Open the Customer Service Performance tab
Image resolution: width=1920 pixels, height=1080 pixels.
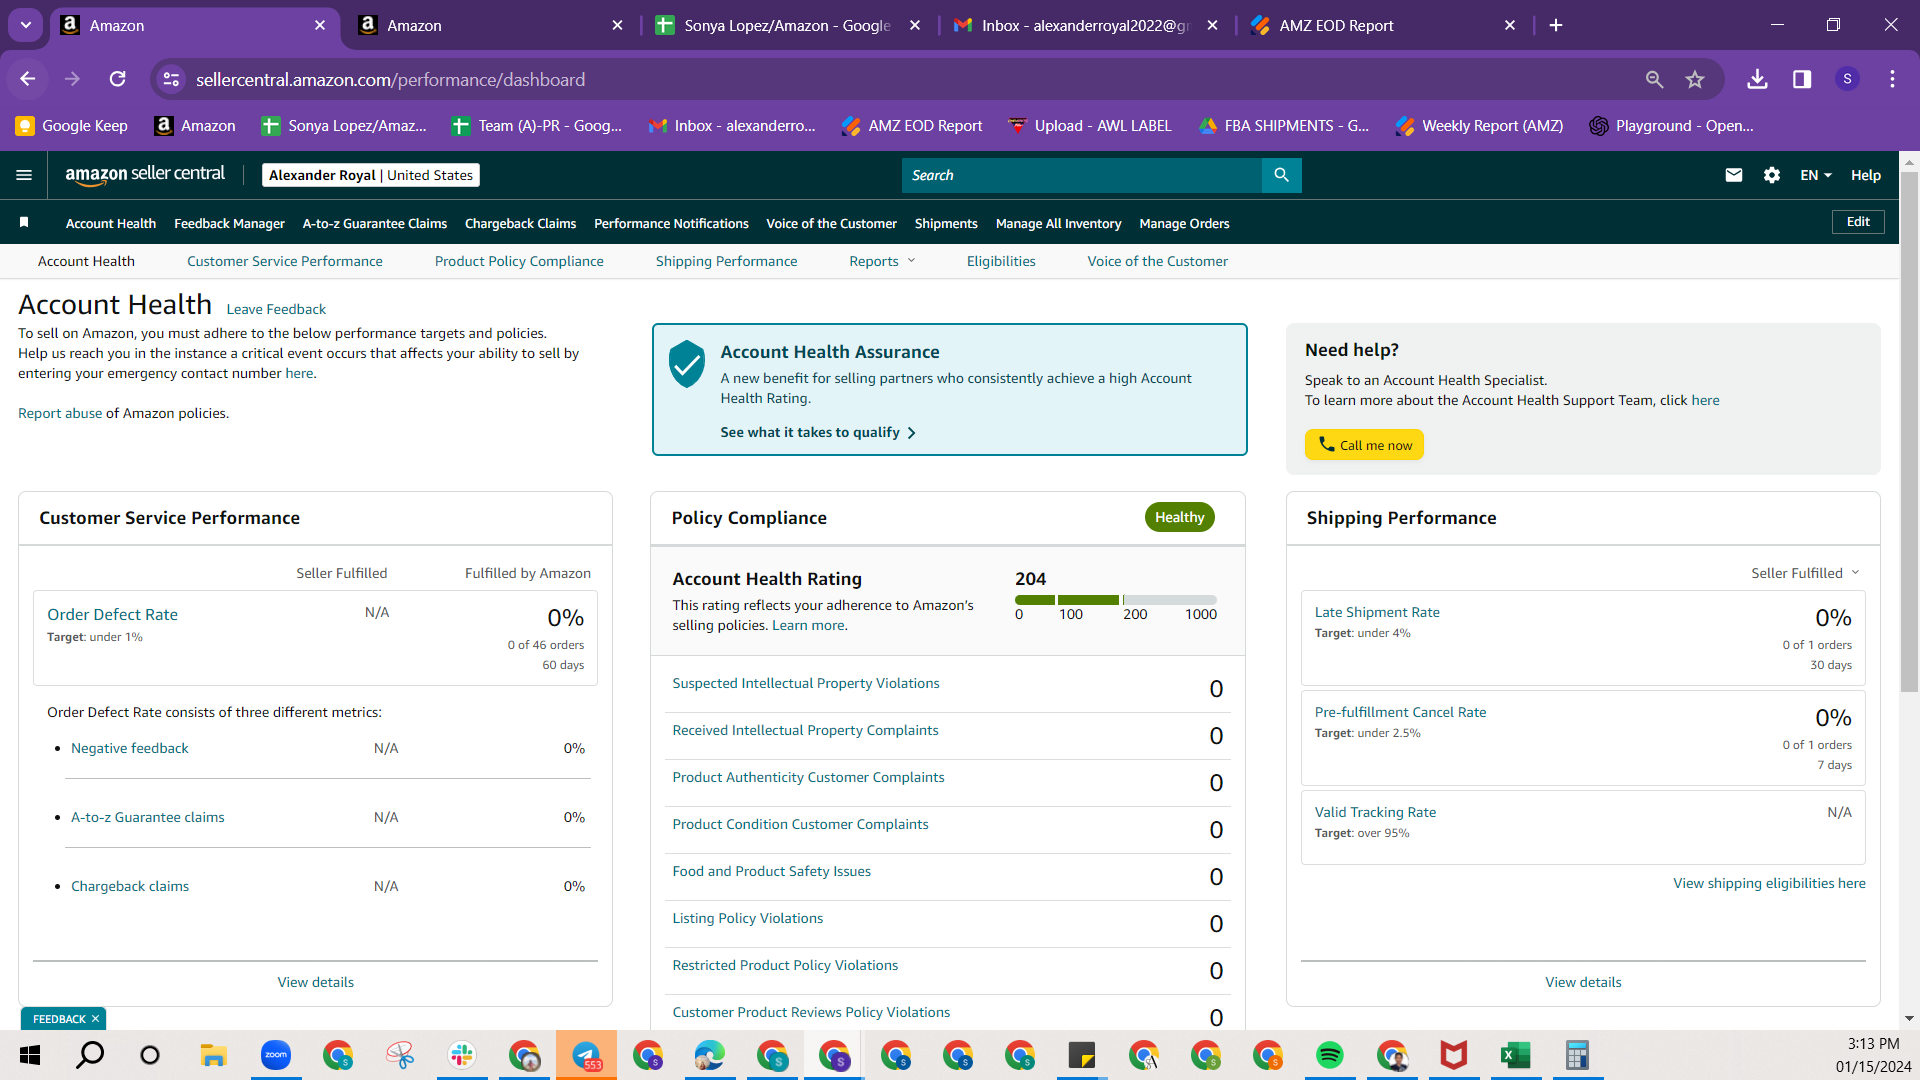tap(284, 261)
